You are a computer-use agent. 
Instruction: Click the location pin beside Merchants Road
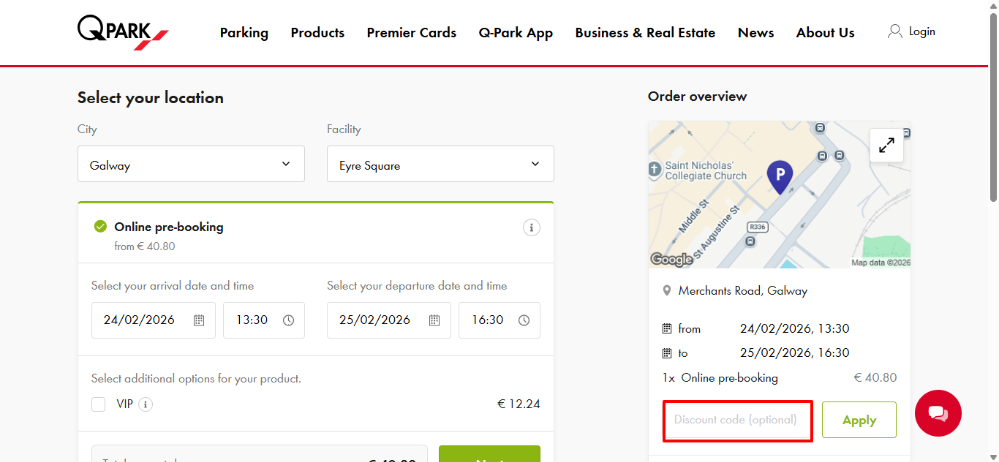[667, 291]
